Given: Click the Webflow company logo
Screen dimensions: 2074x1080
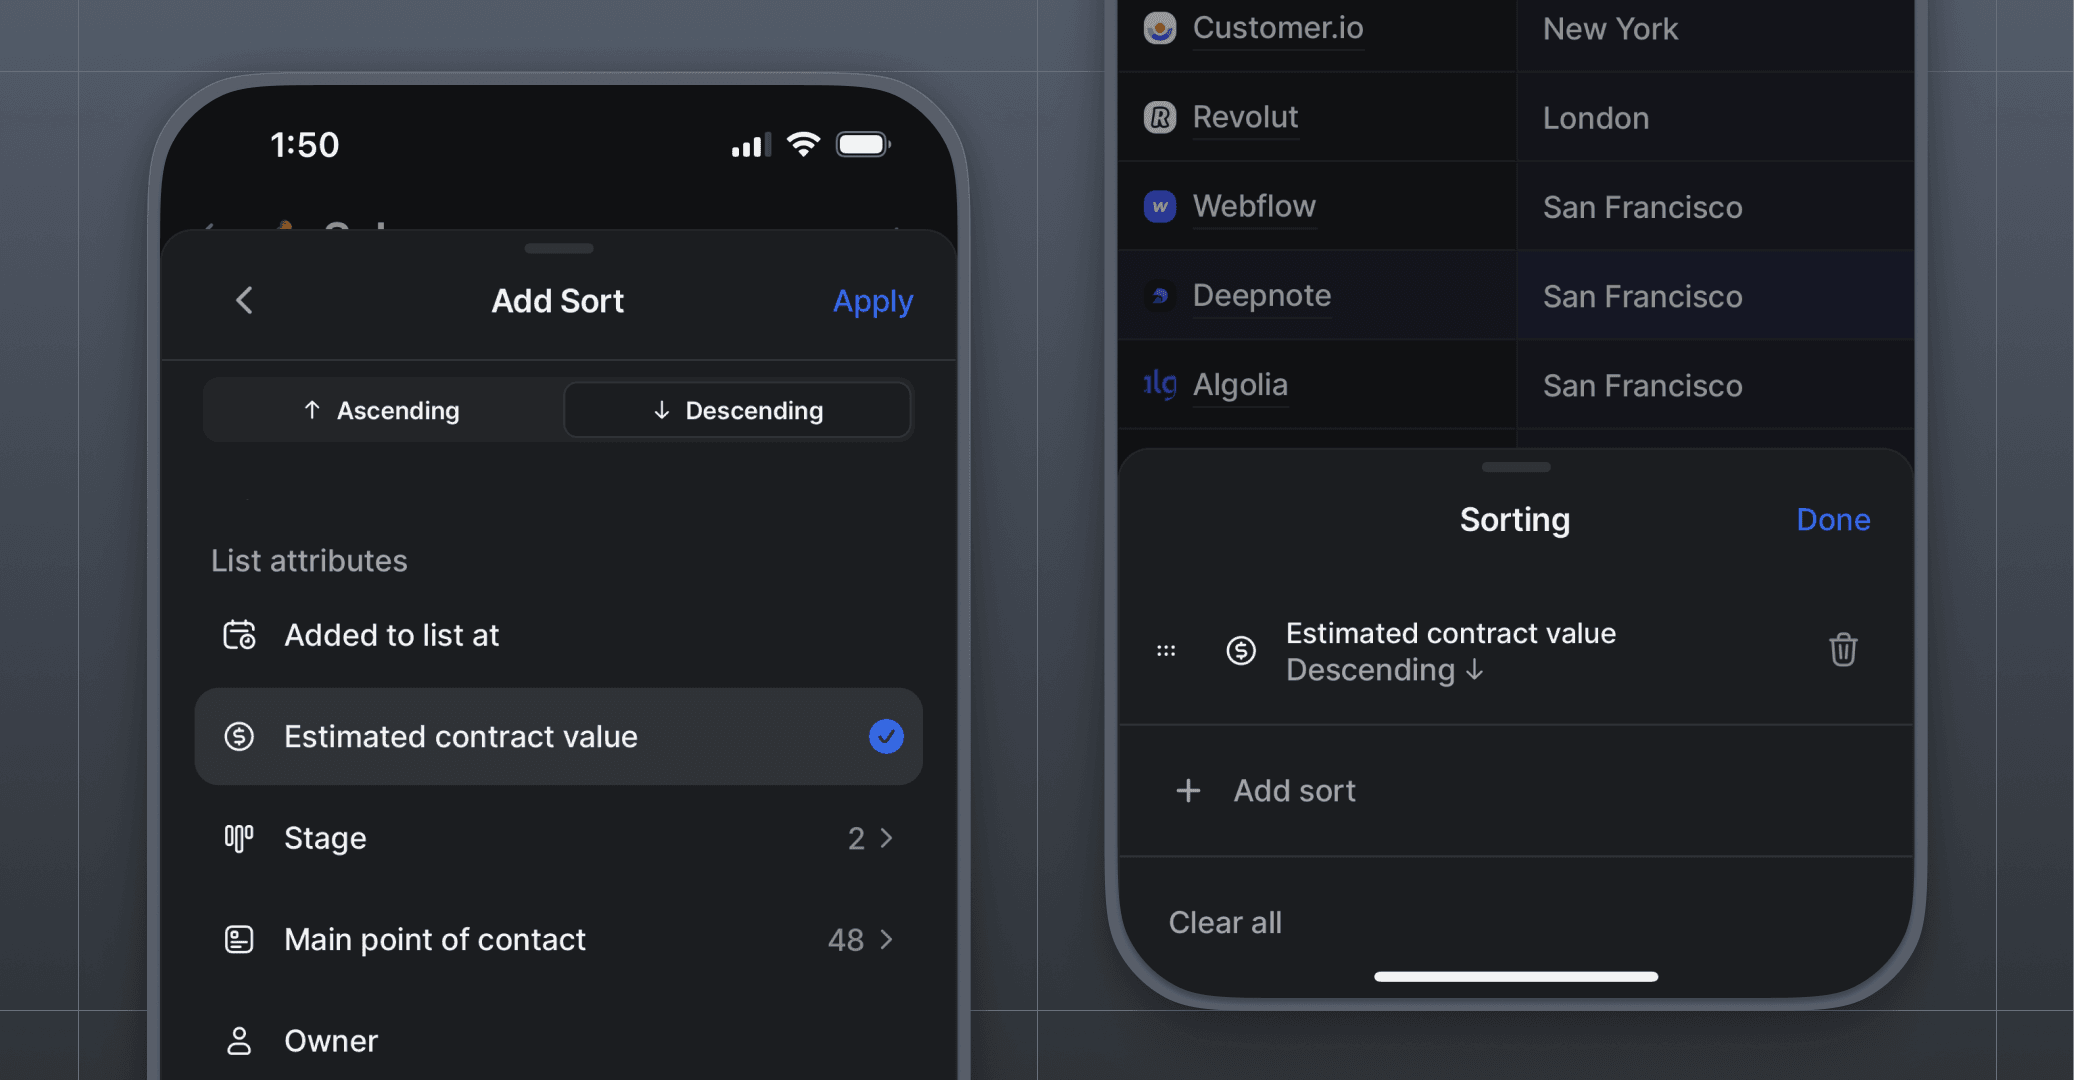Looking at the screenshot, I should click(1159, 206).
